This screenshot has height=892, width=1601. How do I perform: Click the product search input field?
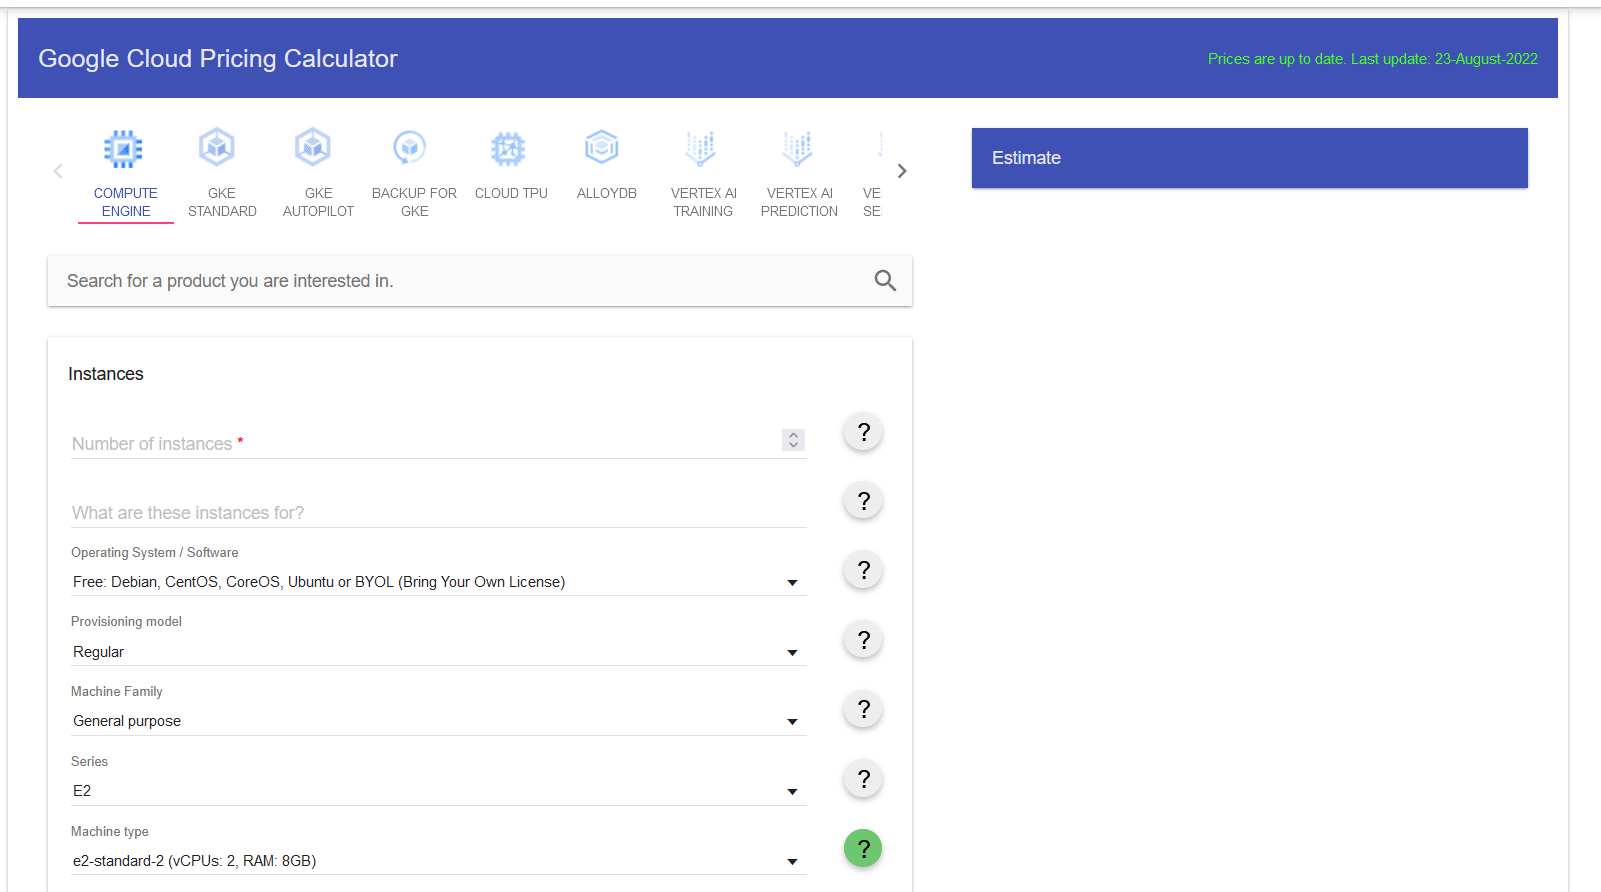tap(460, 281)
